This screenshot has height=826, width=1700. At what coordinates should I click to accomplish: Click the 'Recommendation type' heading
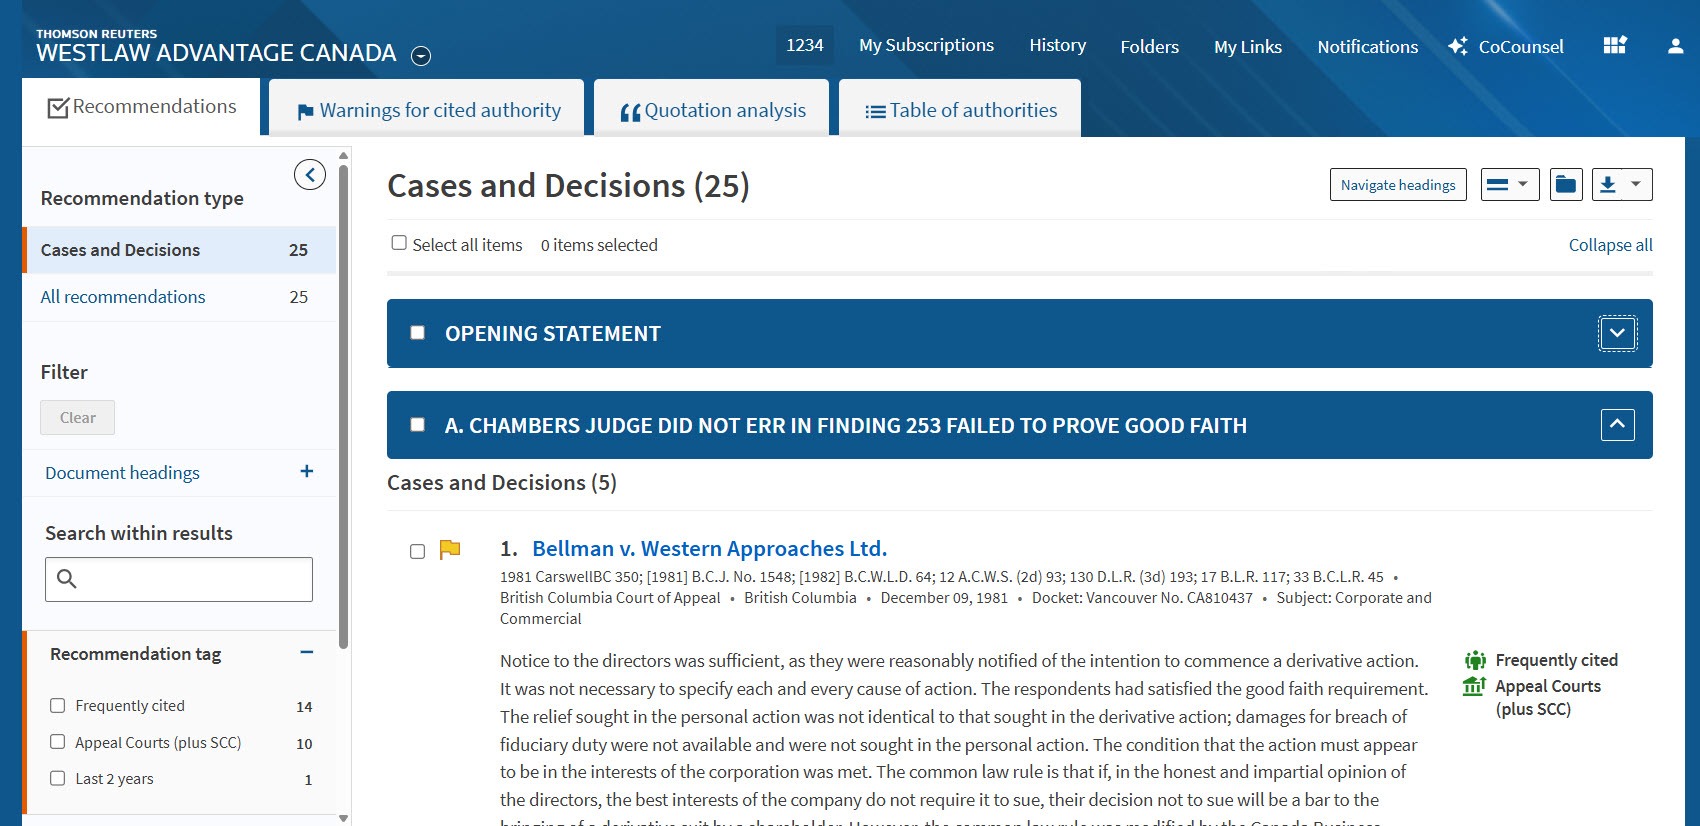pos(142,198)
